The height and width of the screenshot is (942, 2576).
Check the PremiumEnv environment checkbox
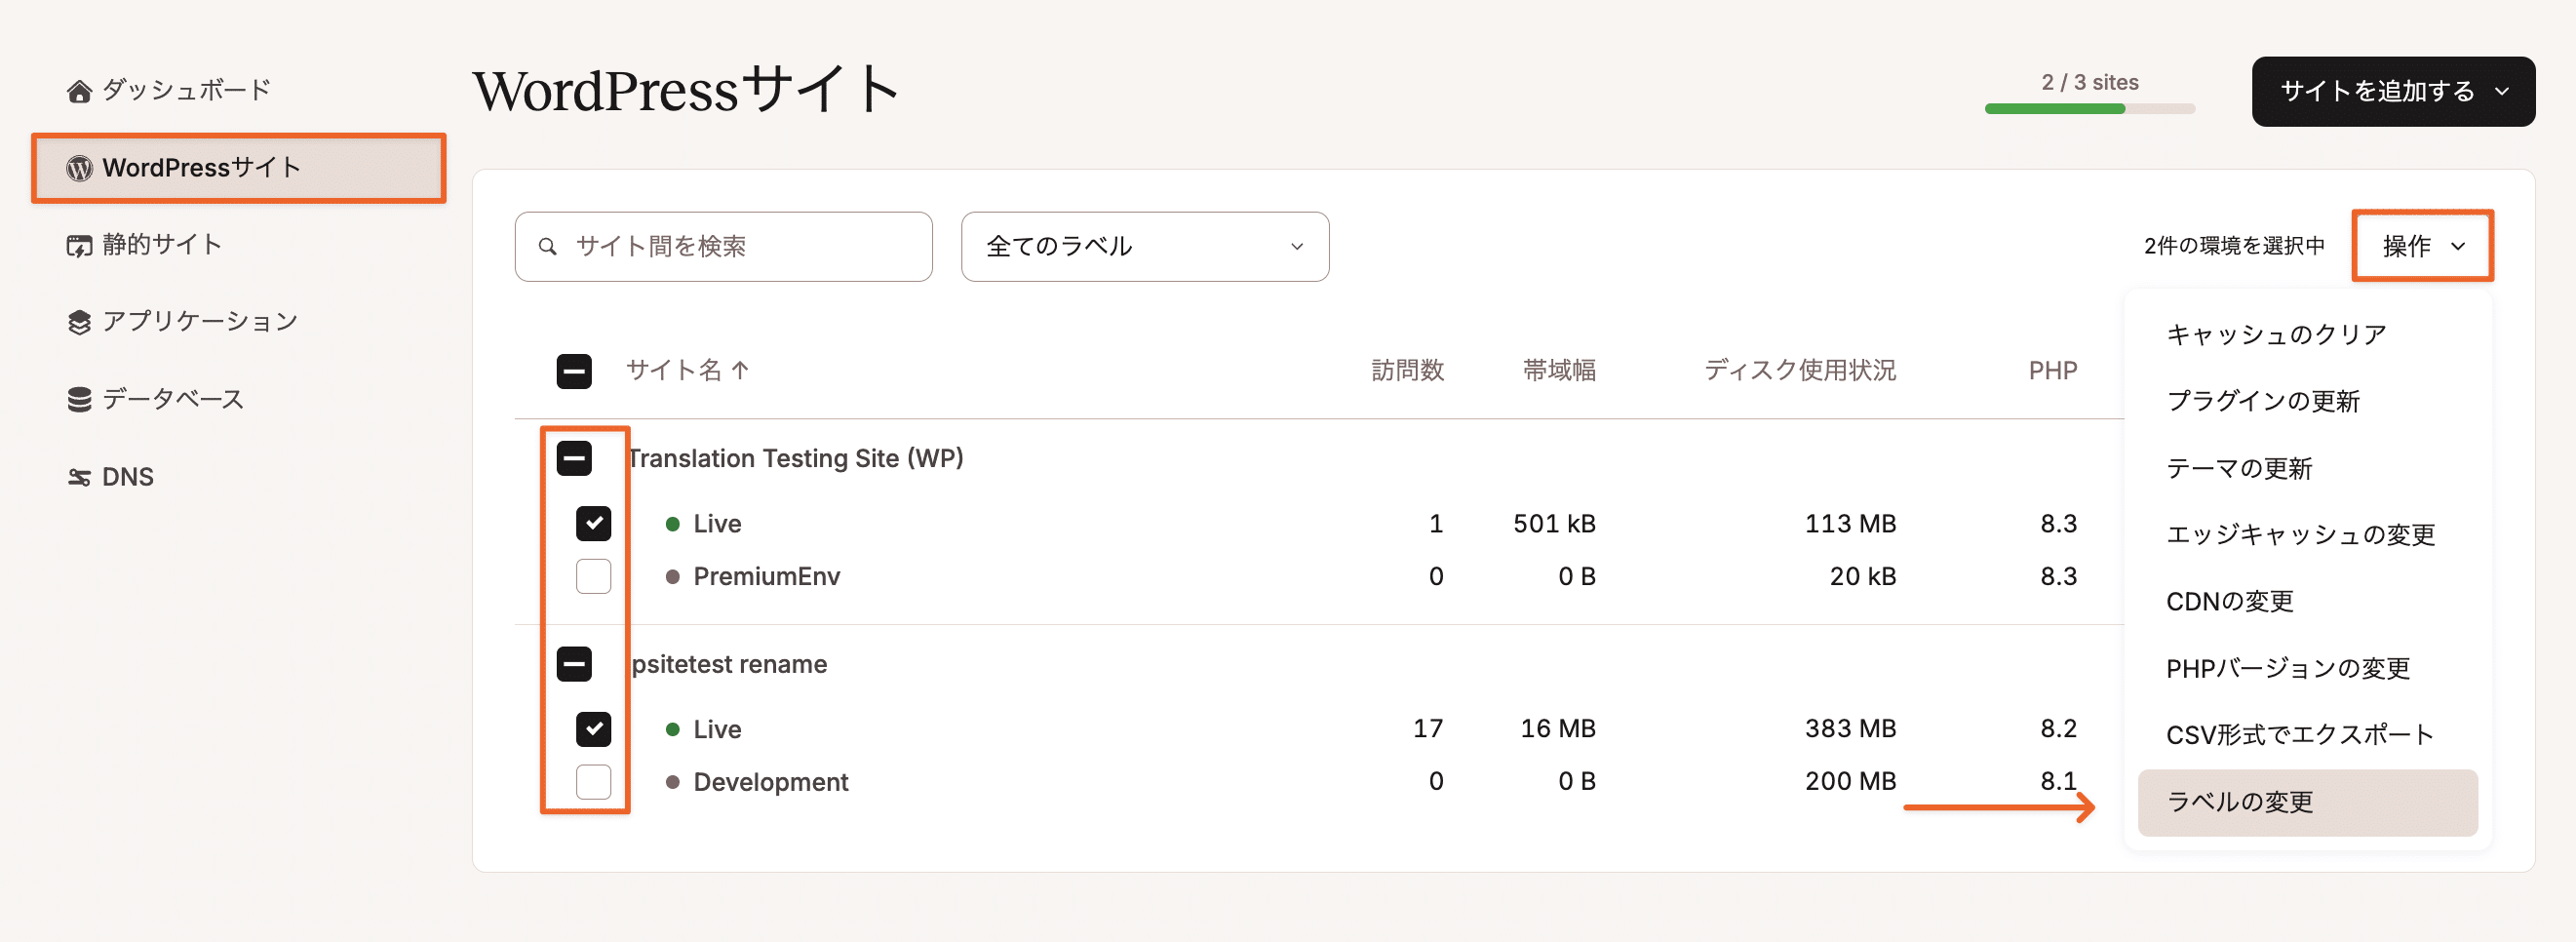click(593, 576)
